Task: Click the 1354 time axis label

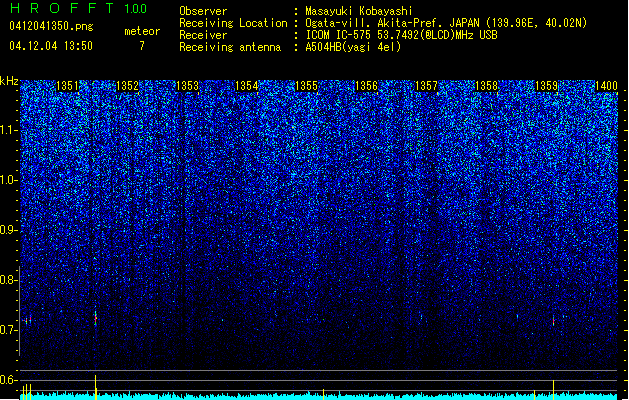Action: point(246,86)
